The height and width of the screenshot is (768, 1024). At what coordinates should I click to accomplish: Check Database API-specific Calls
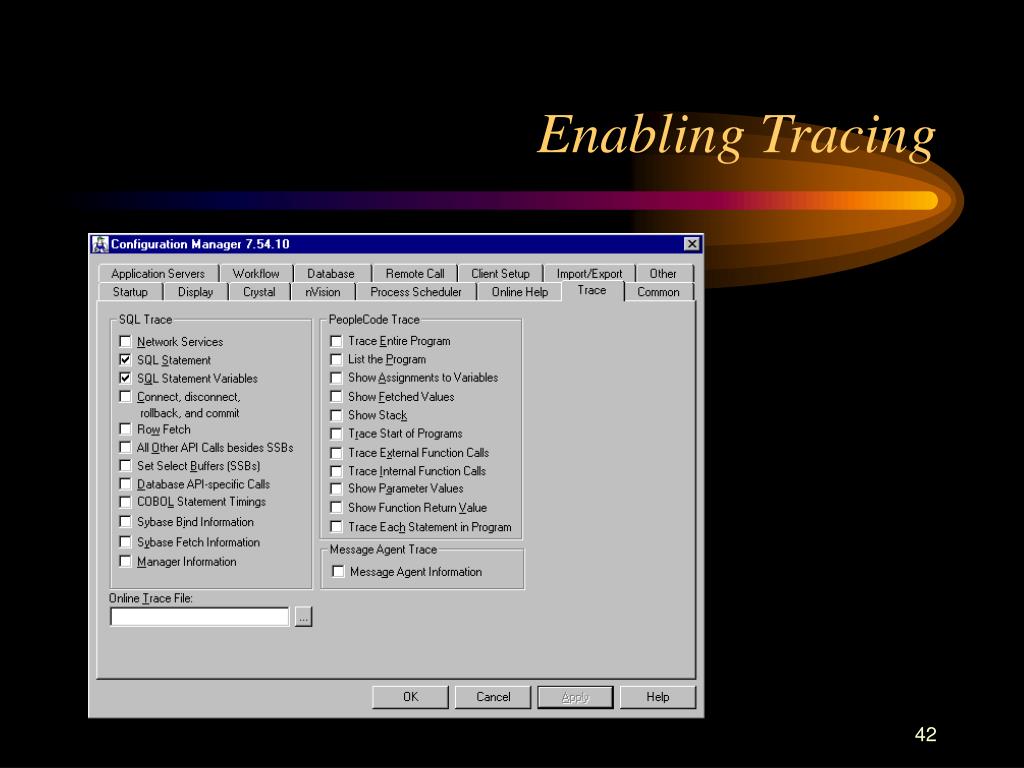tap(125, 484)
